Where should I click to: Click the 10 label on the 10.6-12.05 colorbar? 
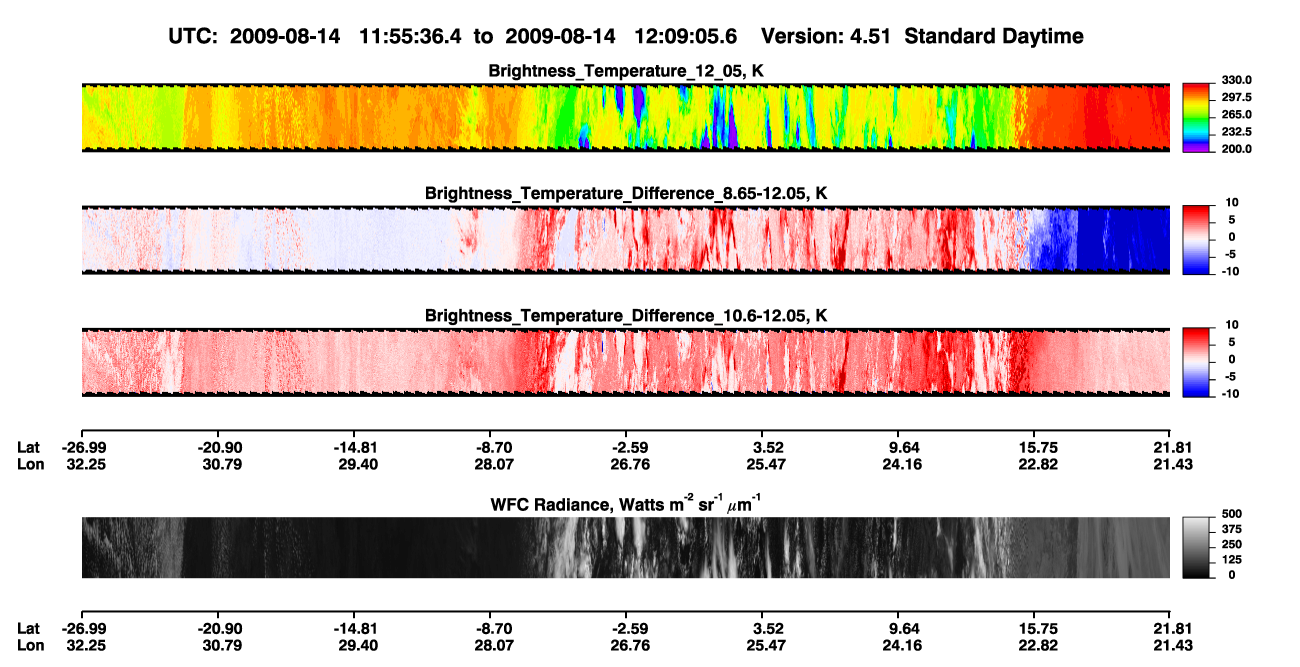[1231, 324]
